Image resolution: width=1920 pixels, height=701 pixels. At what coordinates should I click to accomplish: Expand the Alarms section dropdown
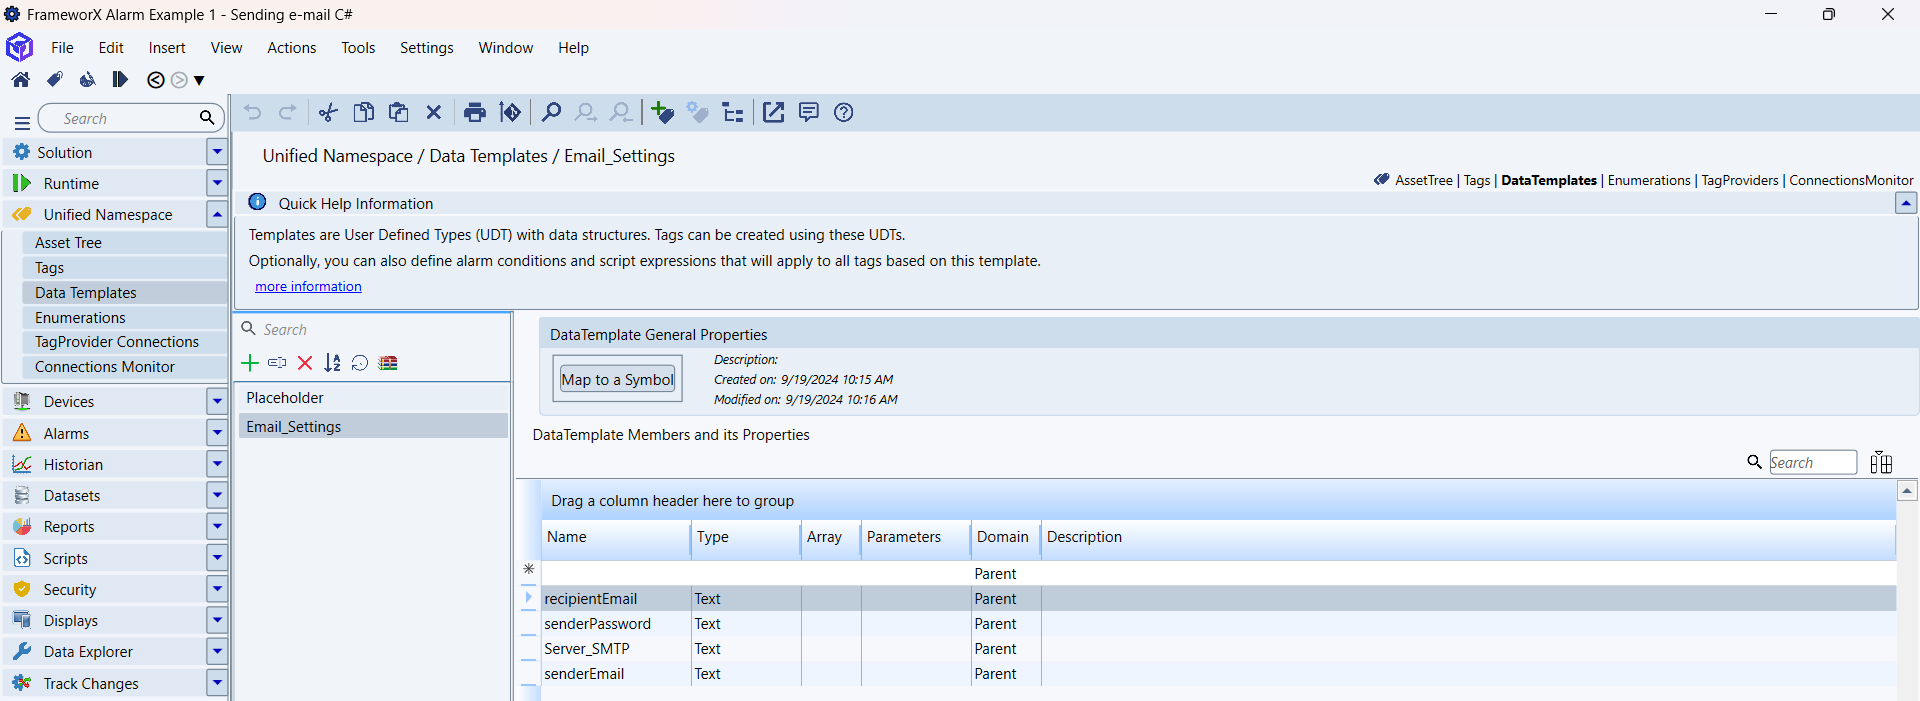[x=217, y=433]
